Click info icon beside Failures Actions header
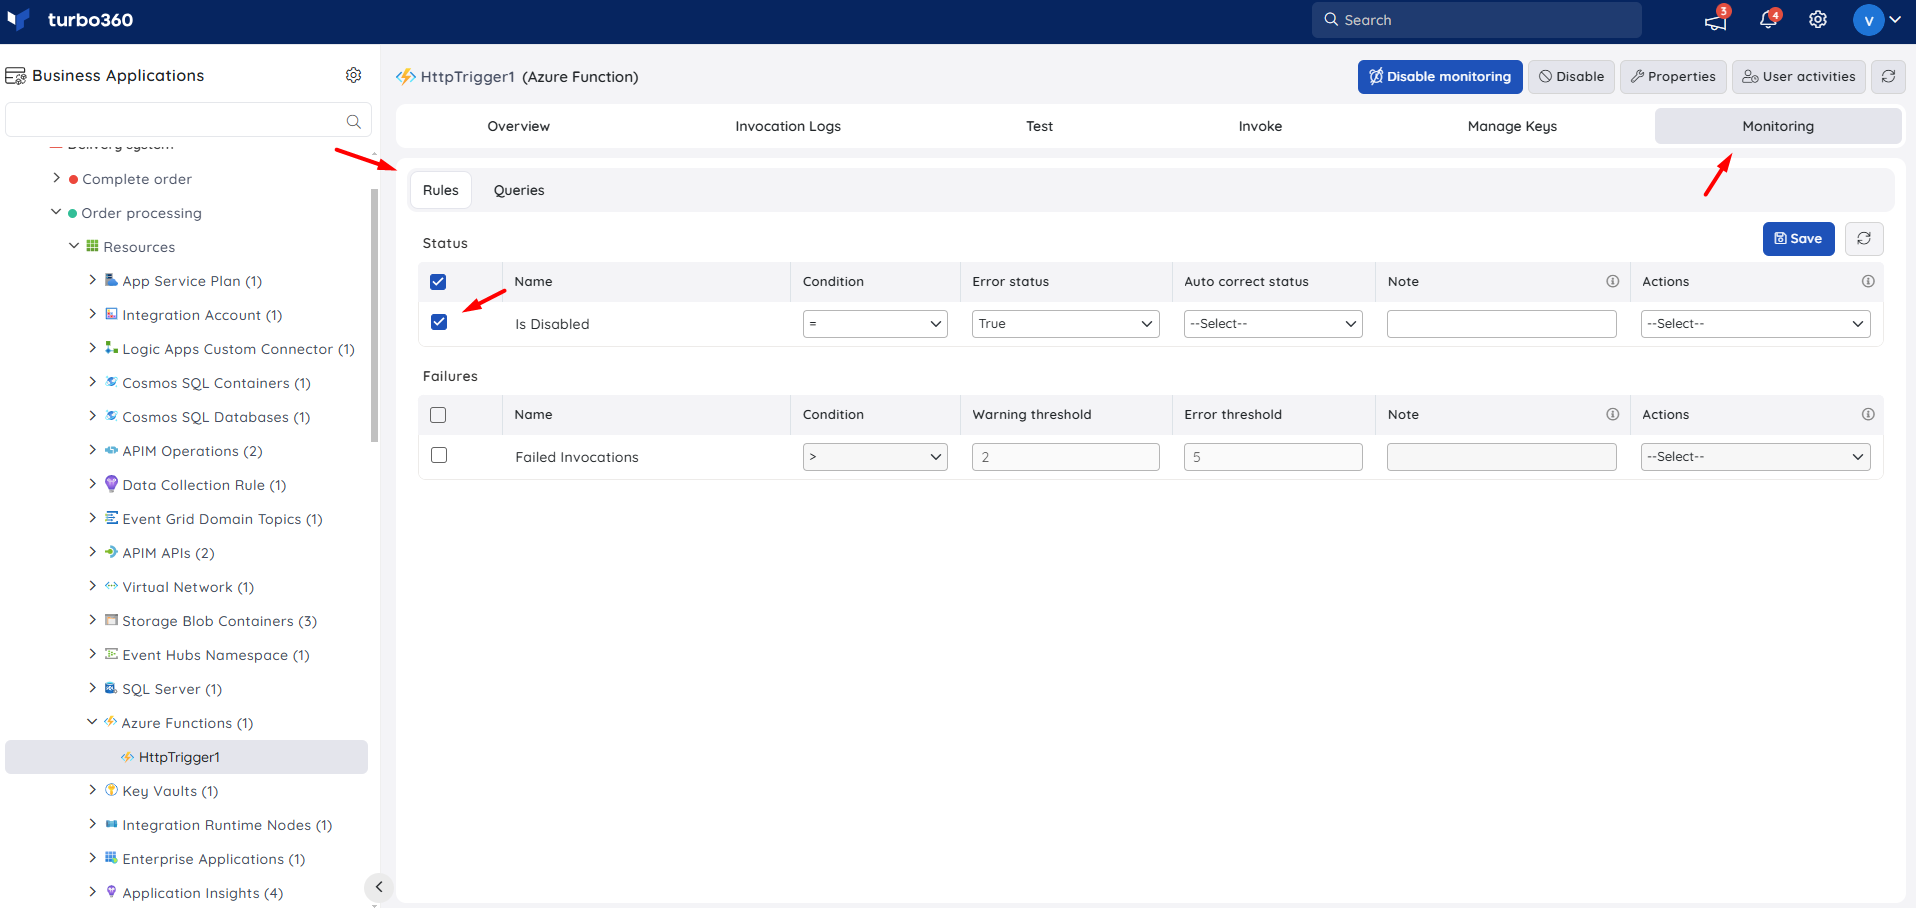Image resolution: width=1916 pixels, height=908 pixels. 1868,414
